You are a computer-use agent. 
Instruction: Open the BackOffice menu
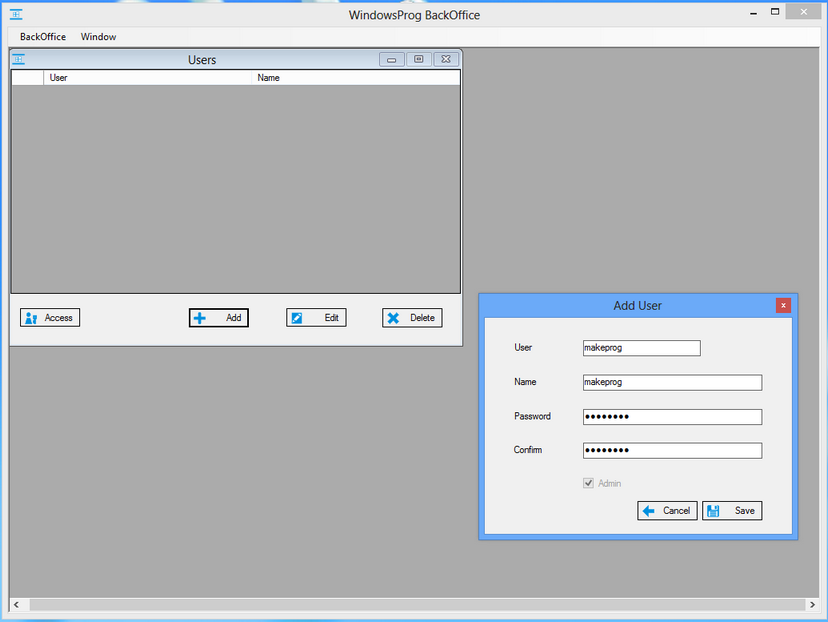[41, 37]
